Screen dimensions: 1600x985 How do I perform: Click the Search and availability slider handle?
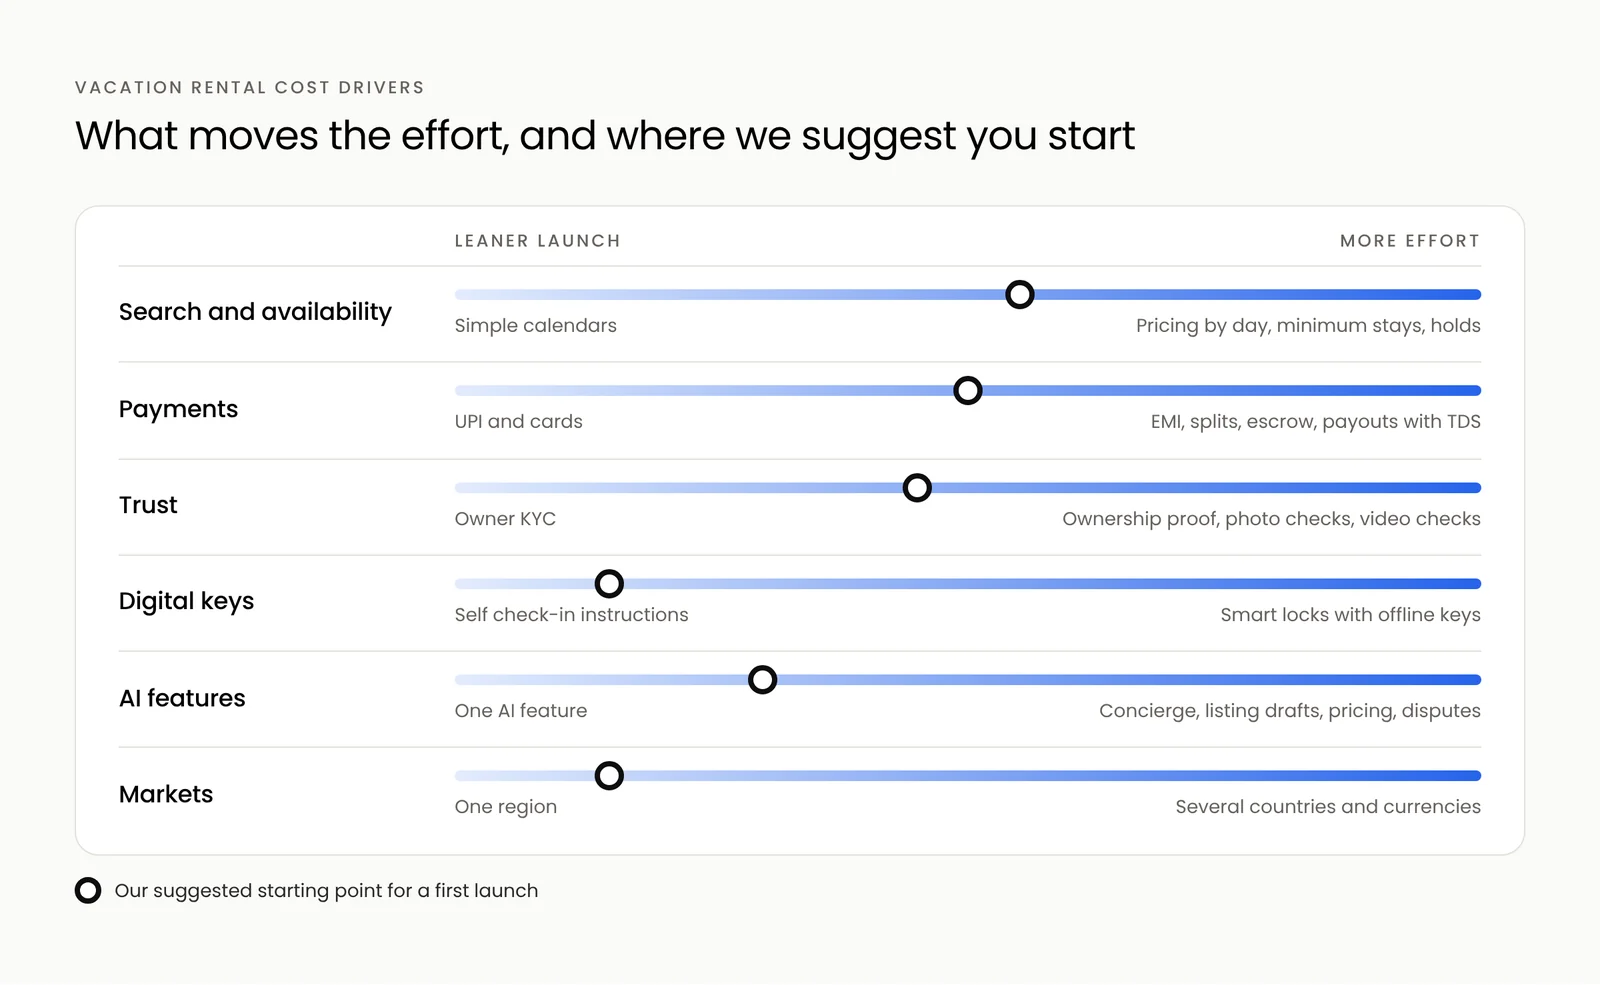(1019, 295)
